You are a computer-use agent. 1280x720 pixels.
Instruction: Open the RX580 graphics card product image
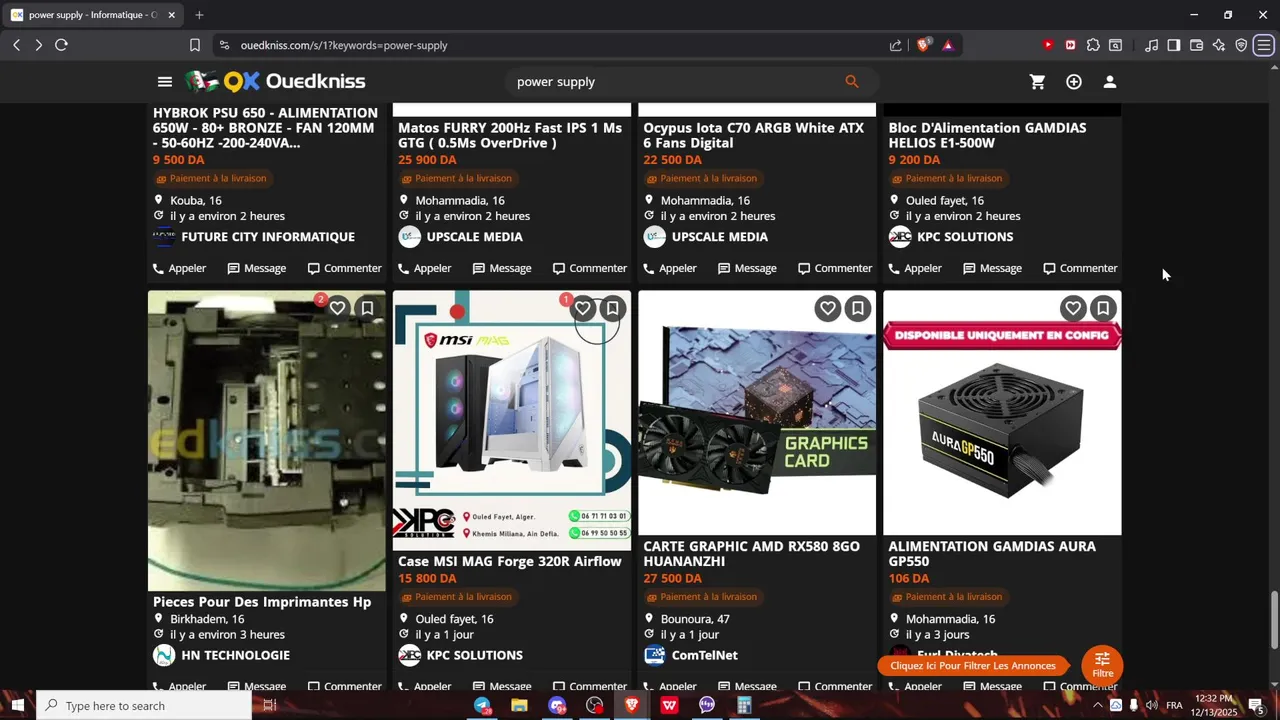click(757, 413)
